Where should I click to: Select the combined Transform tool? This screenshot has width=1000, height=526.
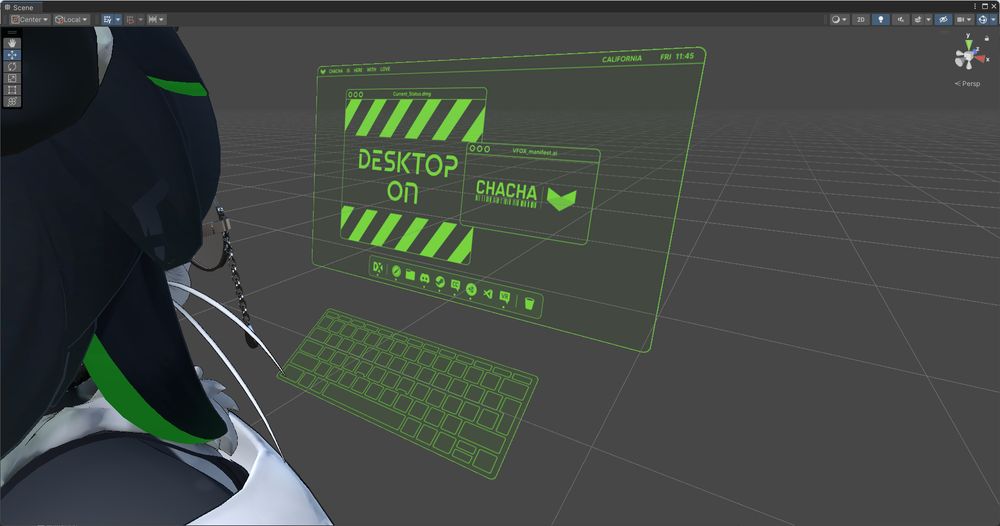pos(12,101)
